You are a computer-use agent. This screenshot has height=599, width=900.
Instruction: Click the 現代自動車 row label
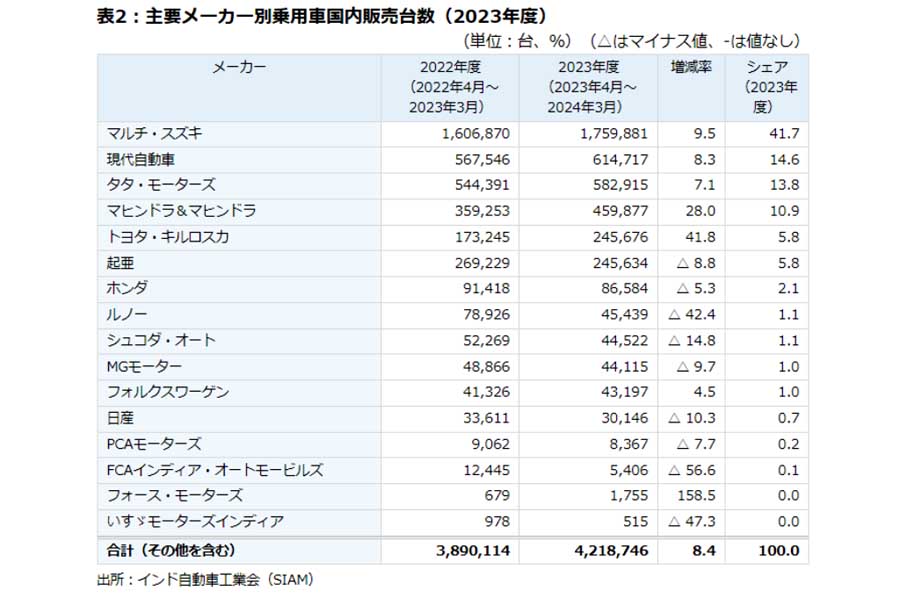click(141, 160)
